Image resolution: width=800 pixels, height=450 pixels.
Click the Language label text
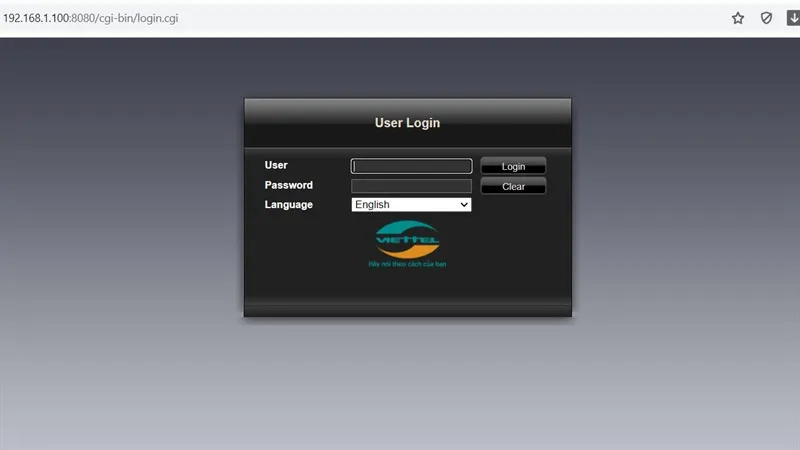(x=288, y=205)
